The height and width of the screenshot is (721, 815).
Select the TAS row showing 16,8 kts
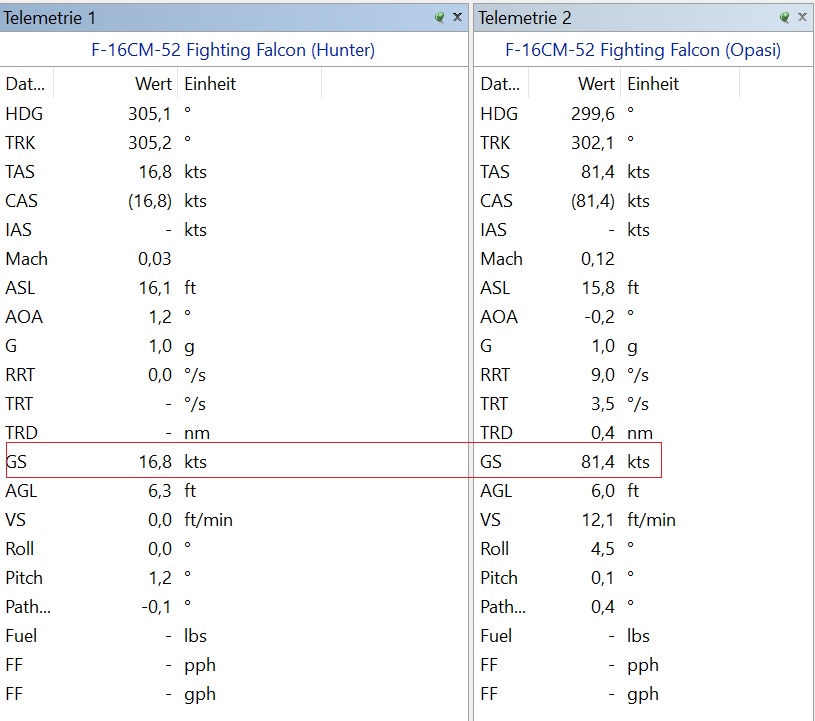(x=234, y=172)
